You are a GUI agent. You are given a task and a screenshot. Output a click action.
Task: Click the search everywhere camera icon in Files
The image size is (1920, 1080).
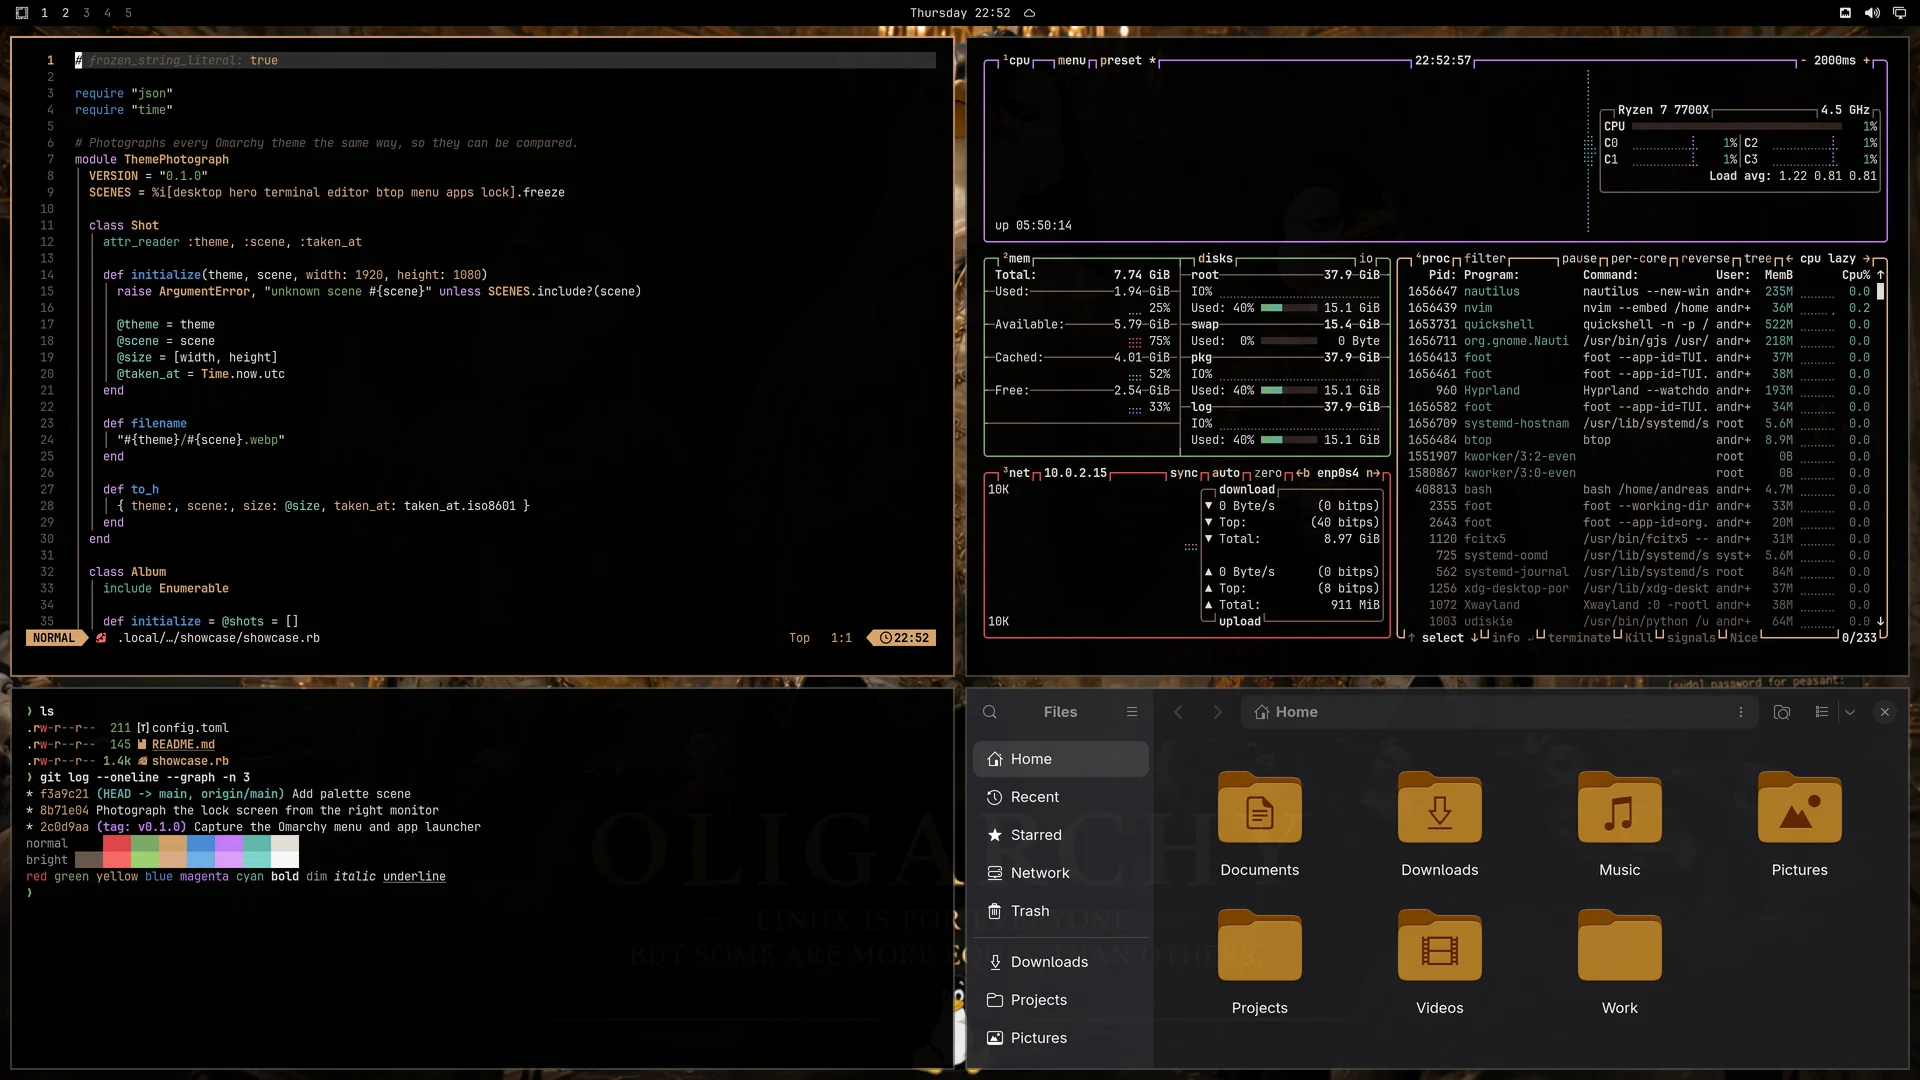point(1782,712)
